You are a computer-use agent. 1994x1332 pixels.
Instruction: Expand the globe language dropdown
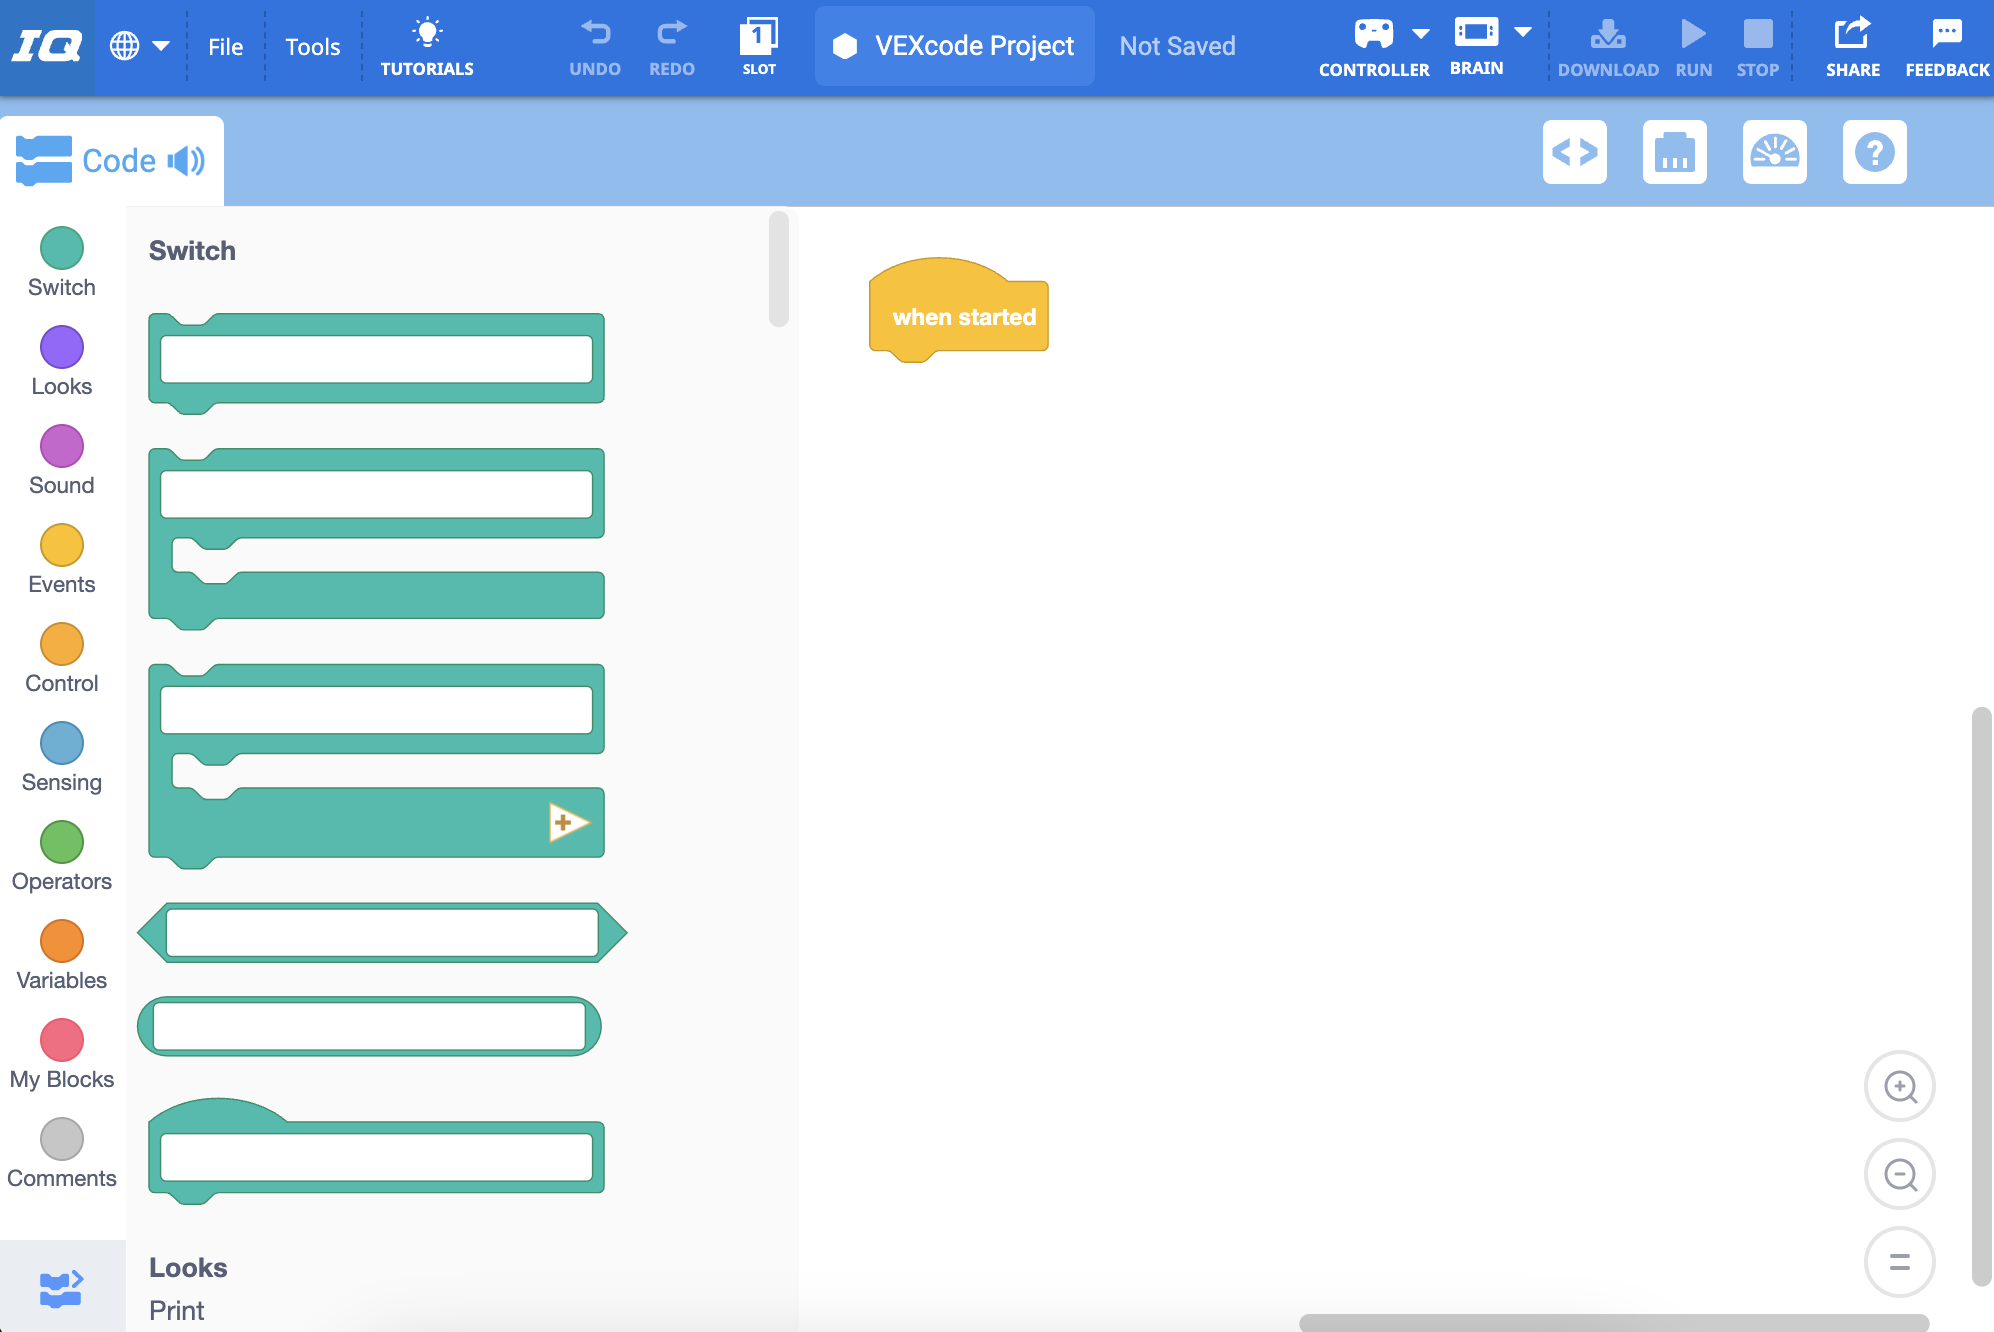click(x=138, y=46)
